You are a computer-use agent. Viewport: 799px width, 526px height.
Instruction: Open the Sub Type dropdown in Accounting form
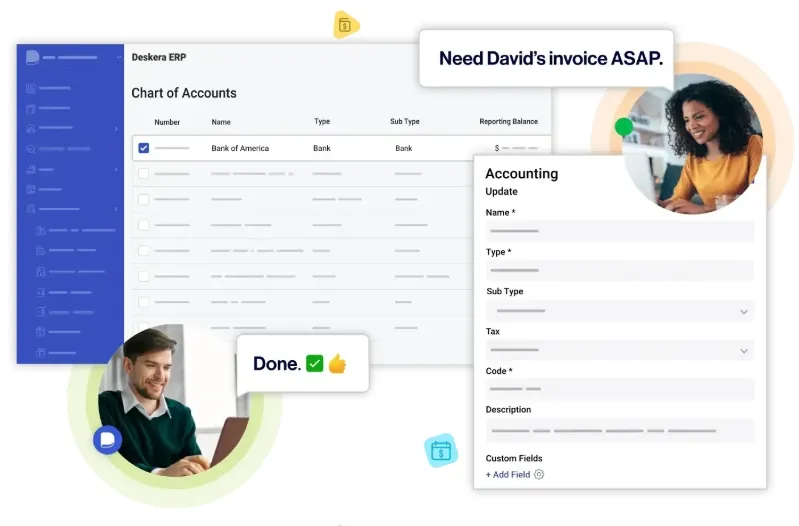click(x=620, y=311)
